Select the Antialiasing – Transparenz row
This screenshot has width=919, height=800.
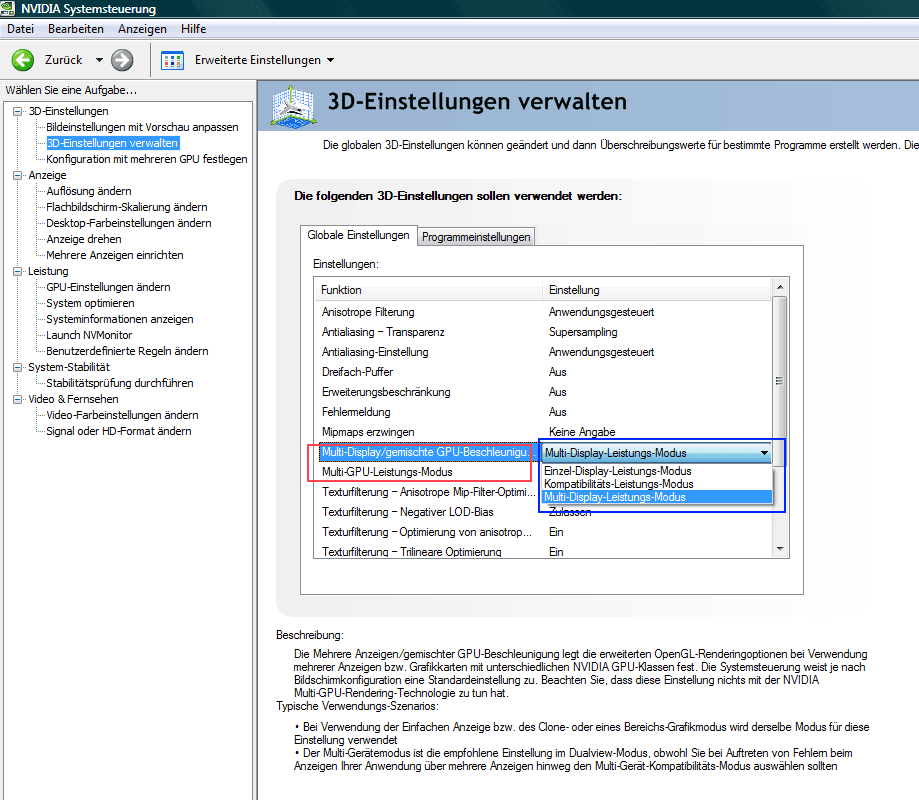542,332
